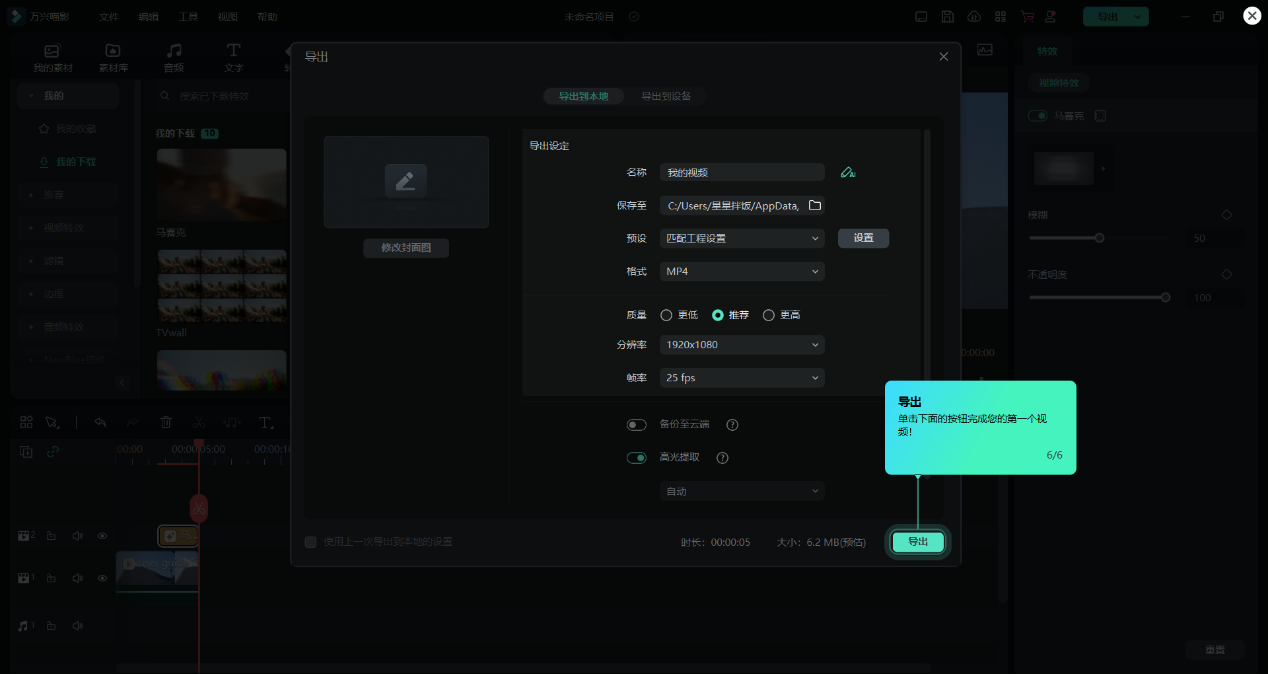Dismiss the tutorial with white round X
Screen dimensions: 1268x674
pos(1252,16)
